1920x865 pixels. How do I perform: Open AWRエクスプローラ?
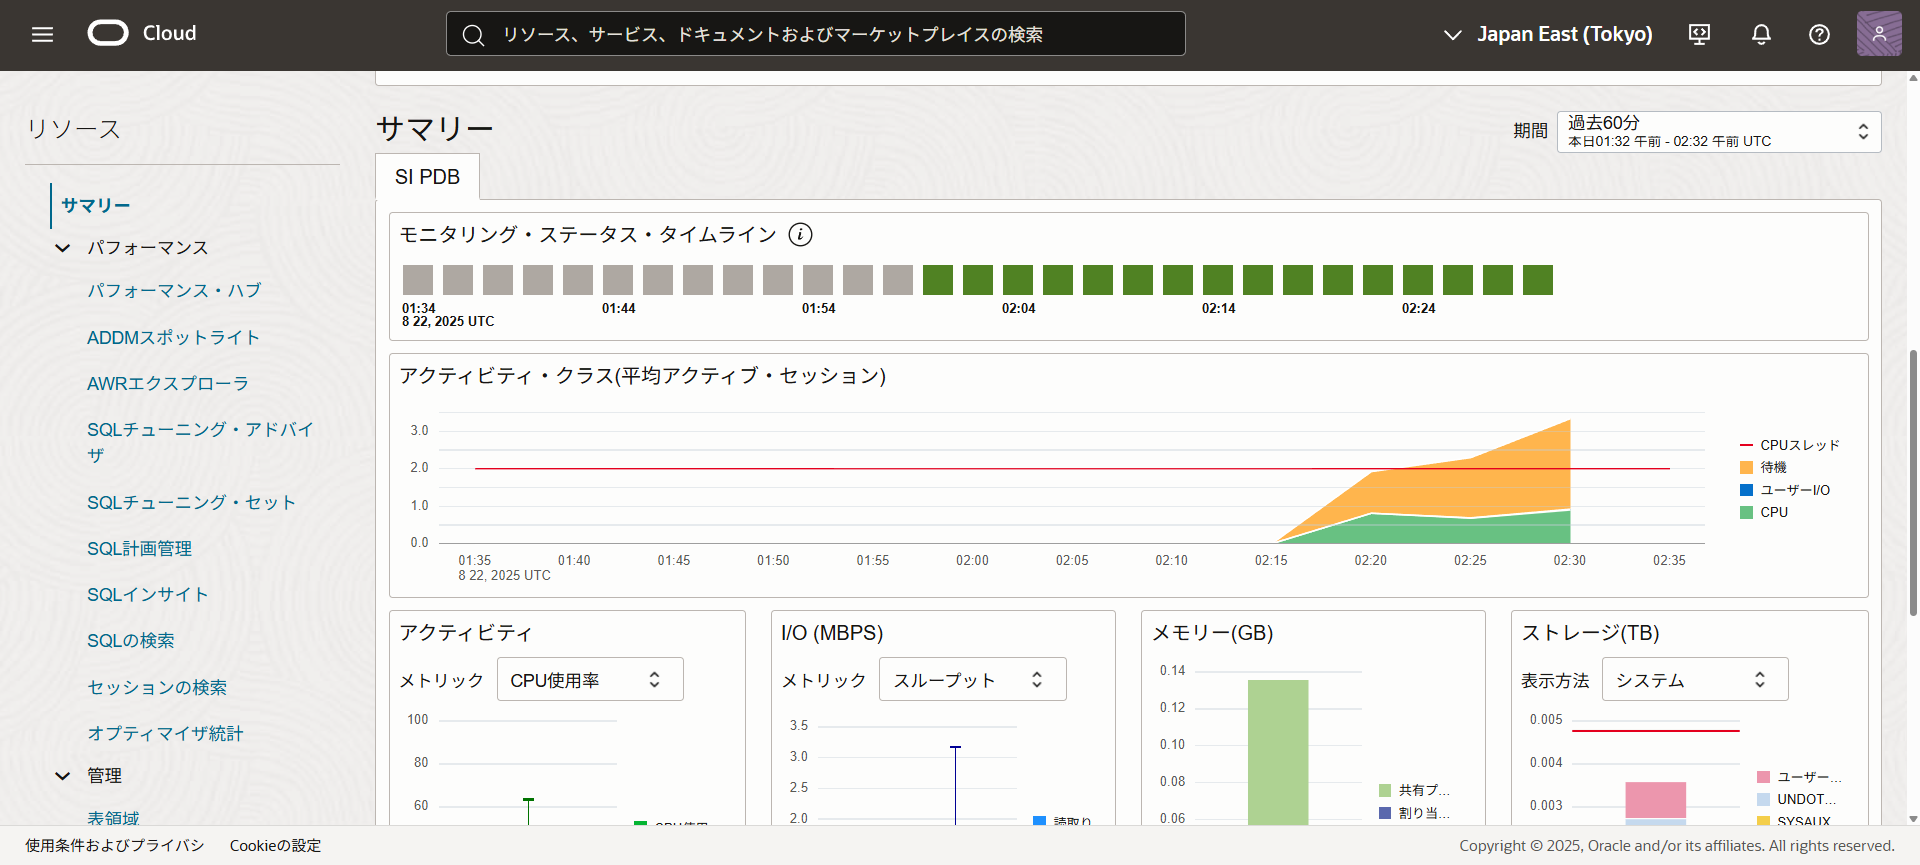coord(168,383)
